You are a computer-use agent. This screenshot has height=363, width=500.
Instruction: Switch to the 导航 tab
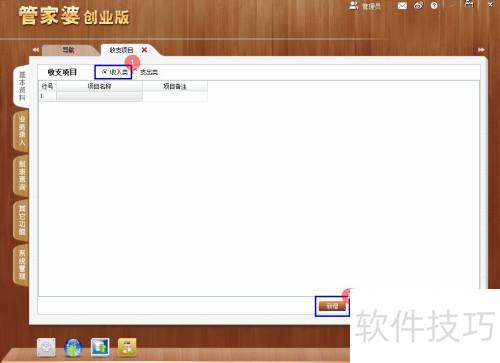click(69, 50)
